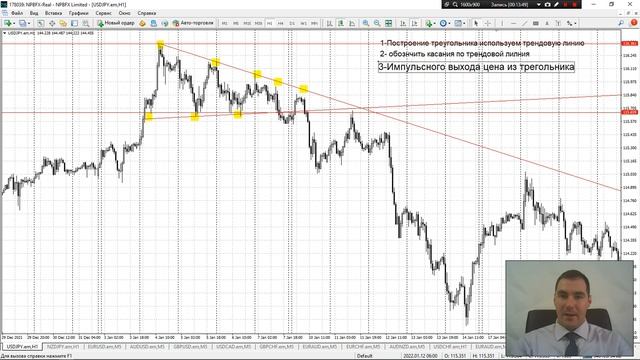Viewport: 640px width, 360px height.
Task: Switch to W1 timeframe
Action: coord(303,24)
